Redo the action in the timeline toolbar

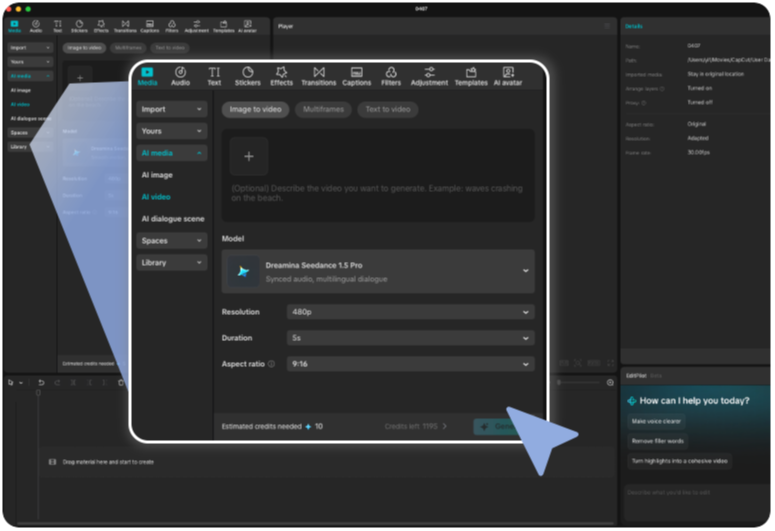pos(57,383)
